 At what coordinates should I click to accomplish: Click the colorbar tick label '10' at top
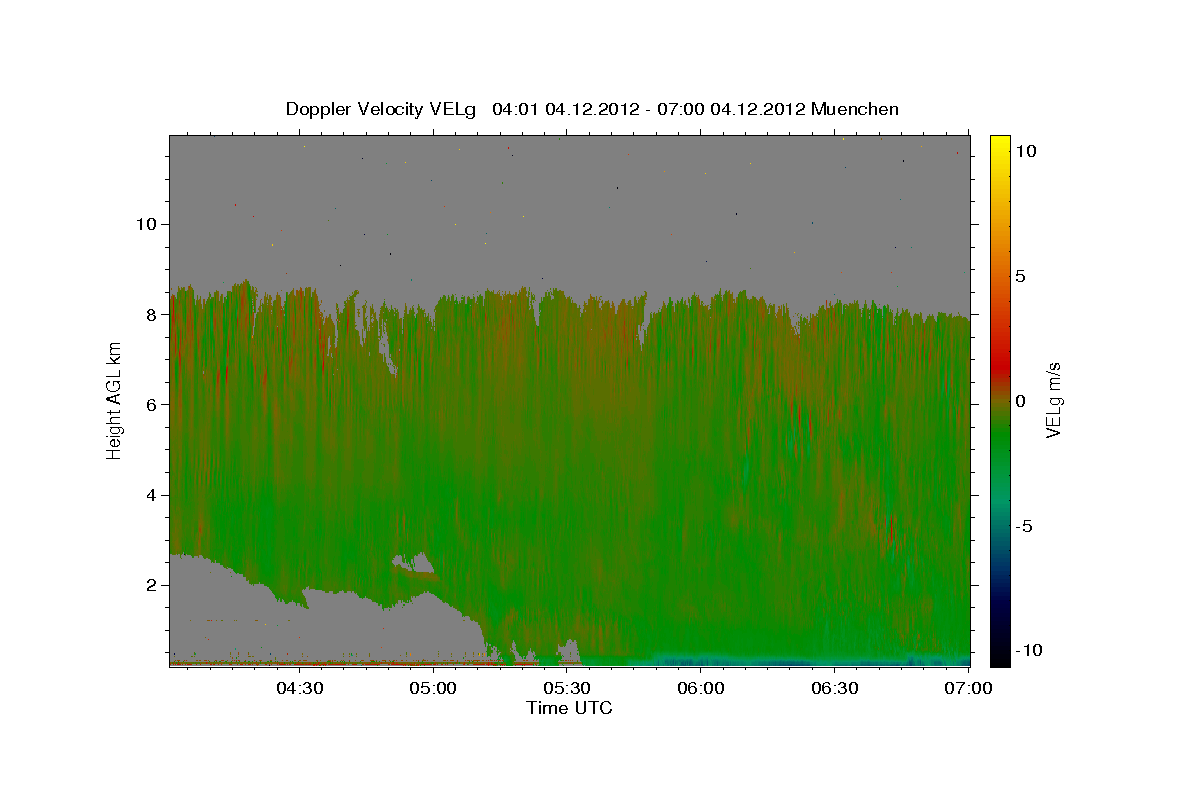pyautogui.click(x=1025, y=151)
